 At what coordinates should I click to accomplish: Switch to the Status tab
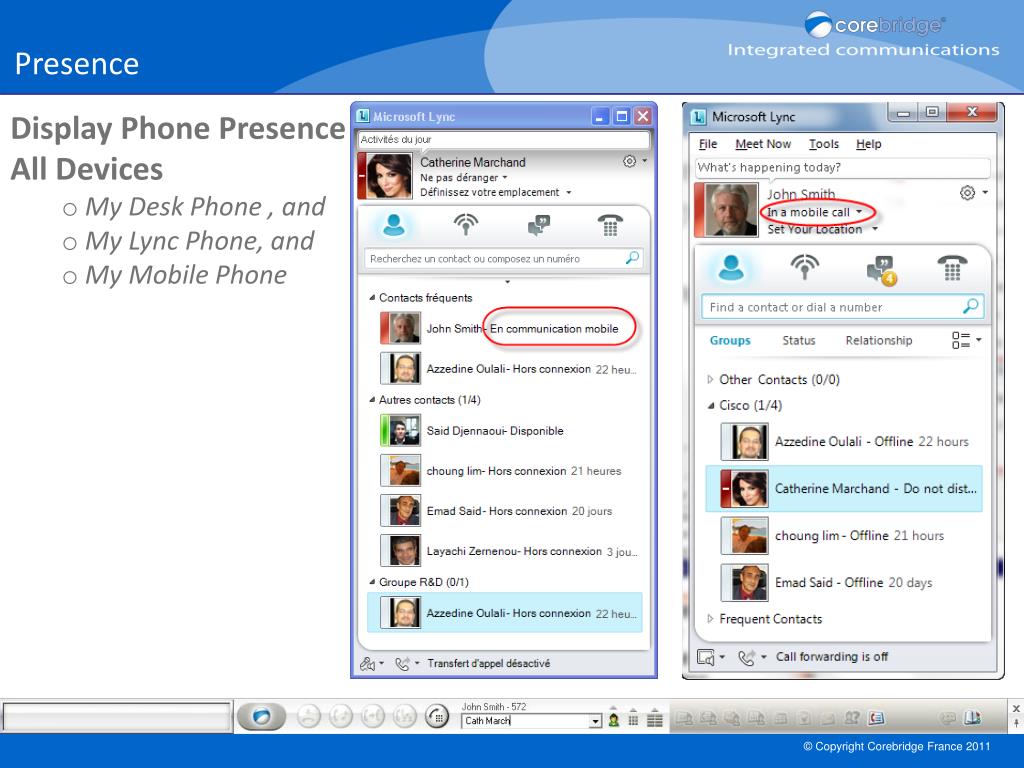coord(799,340)
